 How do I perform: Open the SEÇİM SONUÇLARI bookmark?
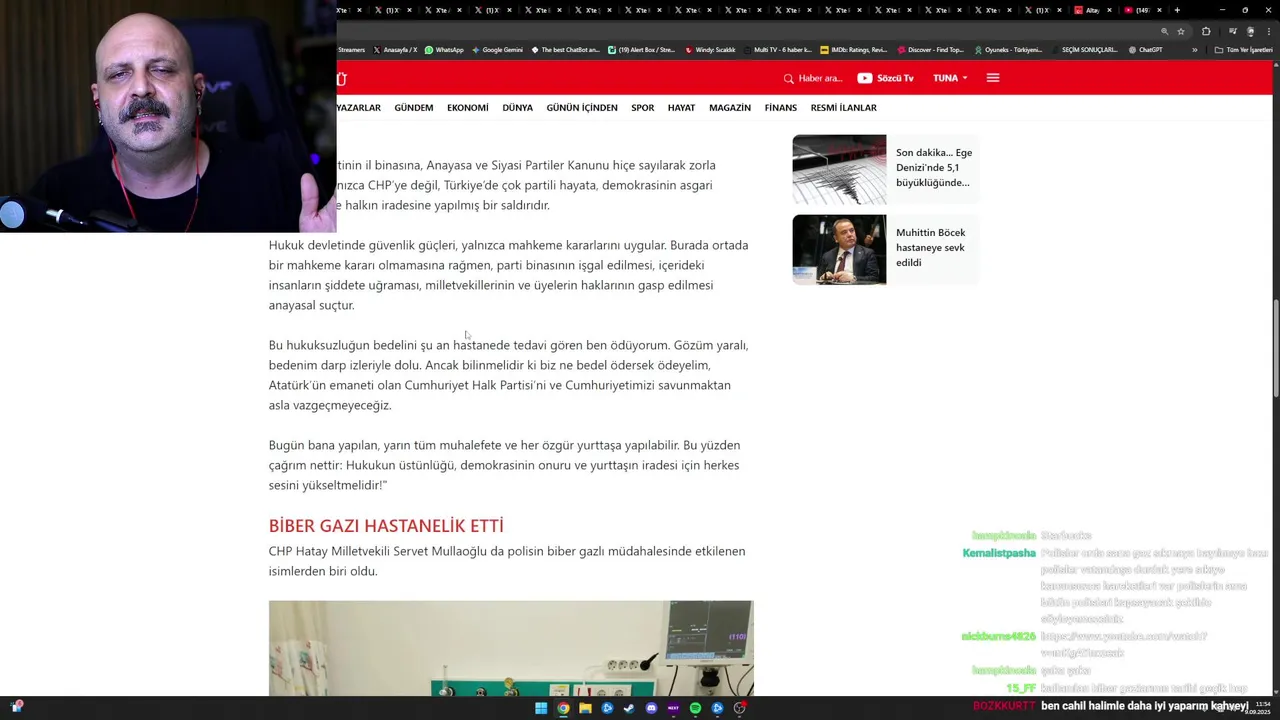click(x=1085, y=50)
